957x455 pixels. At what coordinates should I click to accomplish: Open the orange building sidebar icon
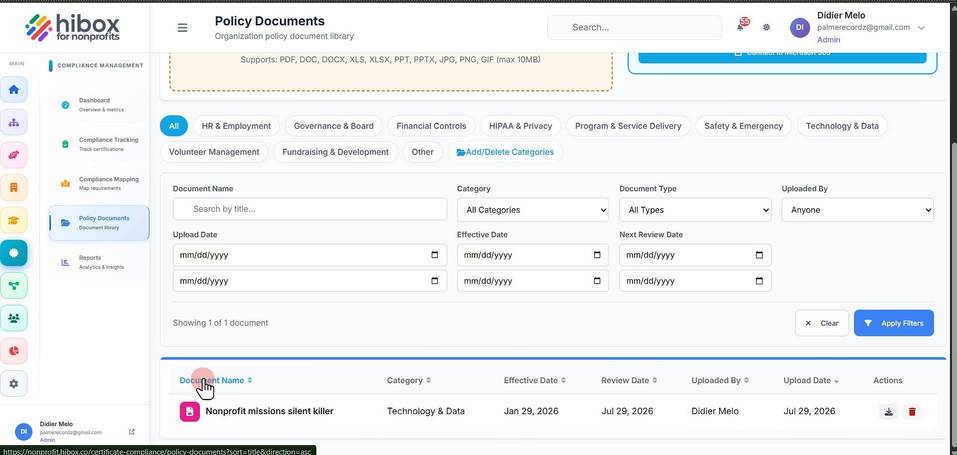(x=13, y=187)
